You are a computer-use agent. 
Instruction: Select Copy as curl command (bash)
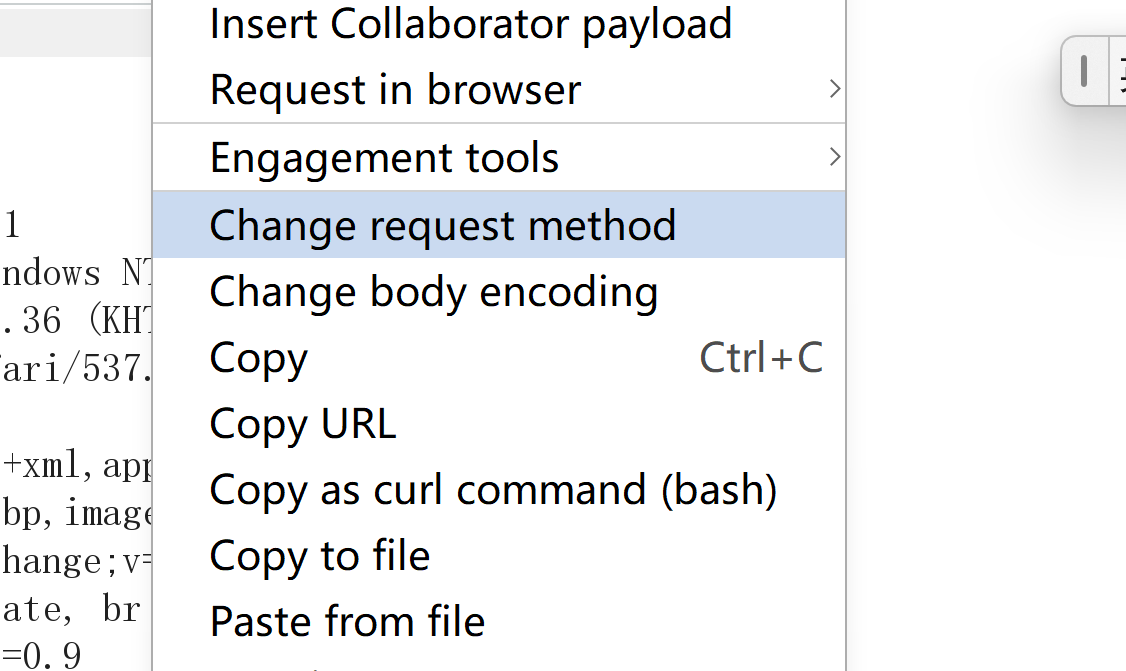492,490
